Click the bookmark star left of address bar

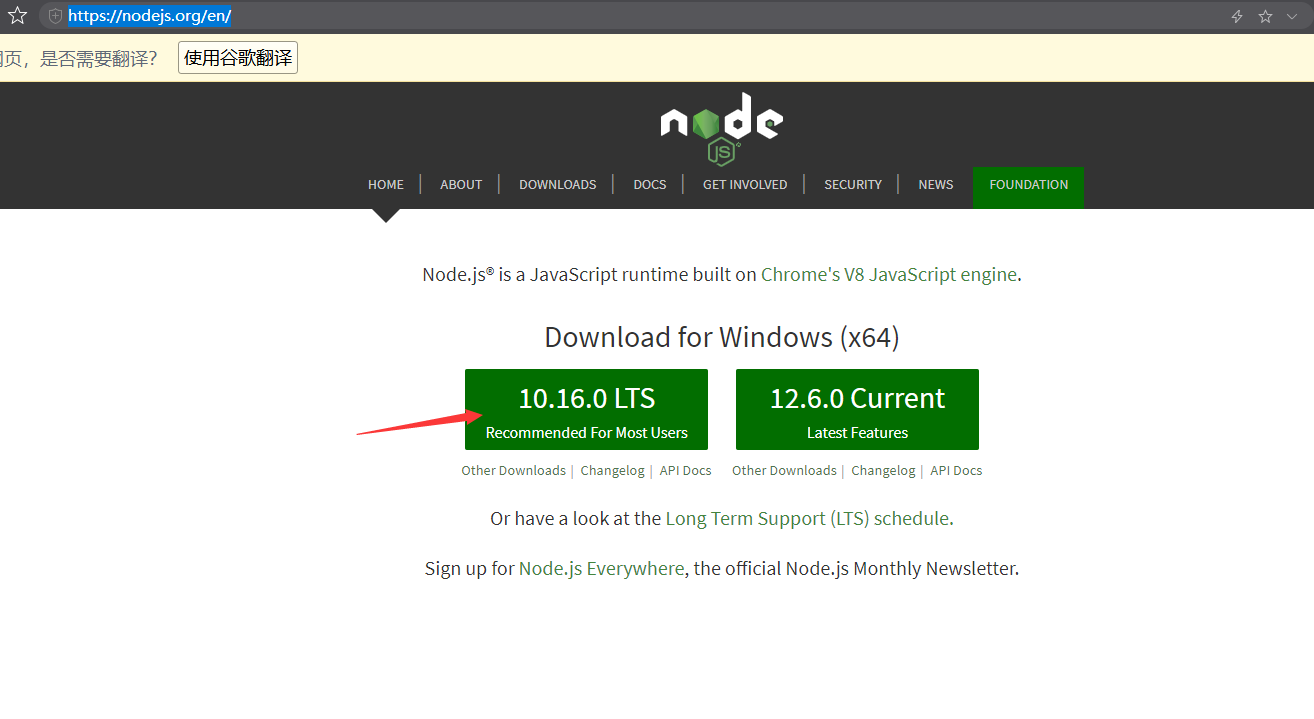tap(17, 16)
